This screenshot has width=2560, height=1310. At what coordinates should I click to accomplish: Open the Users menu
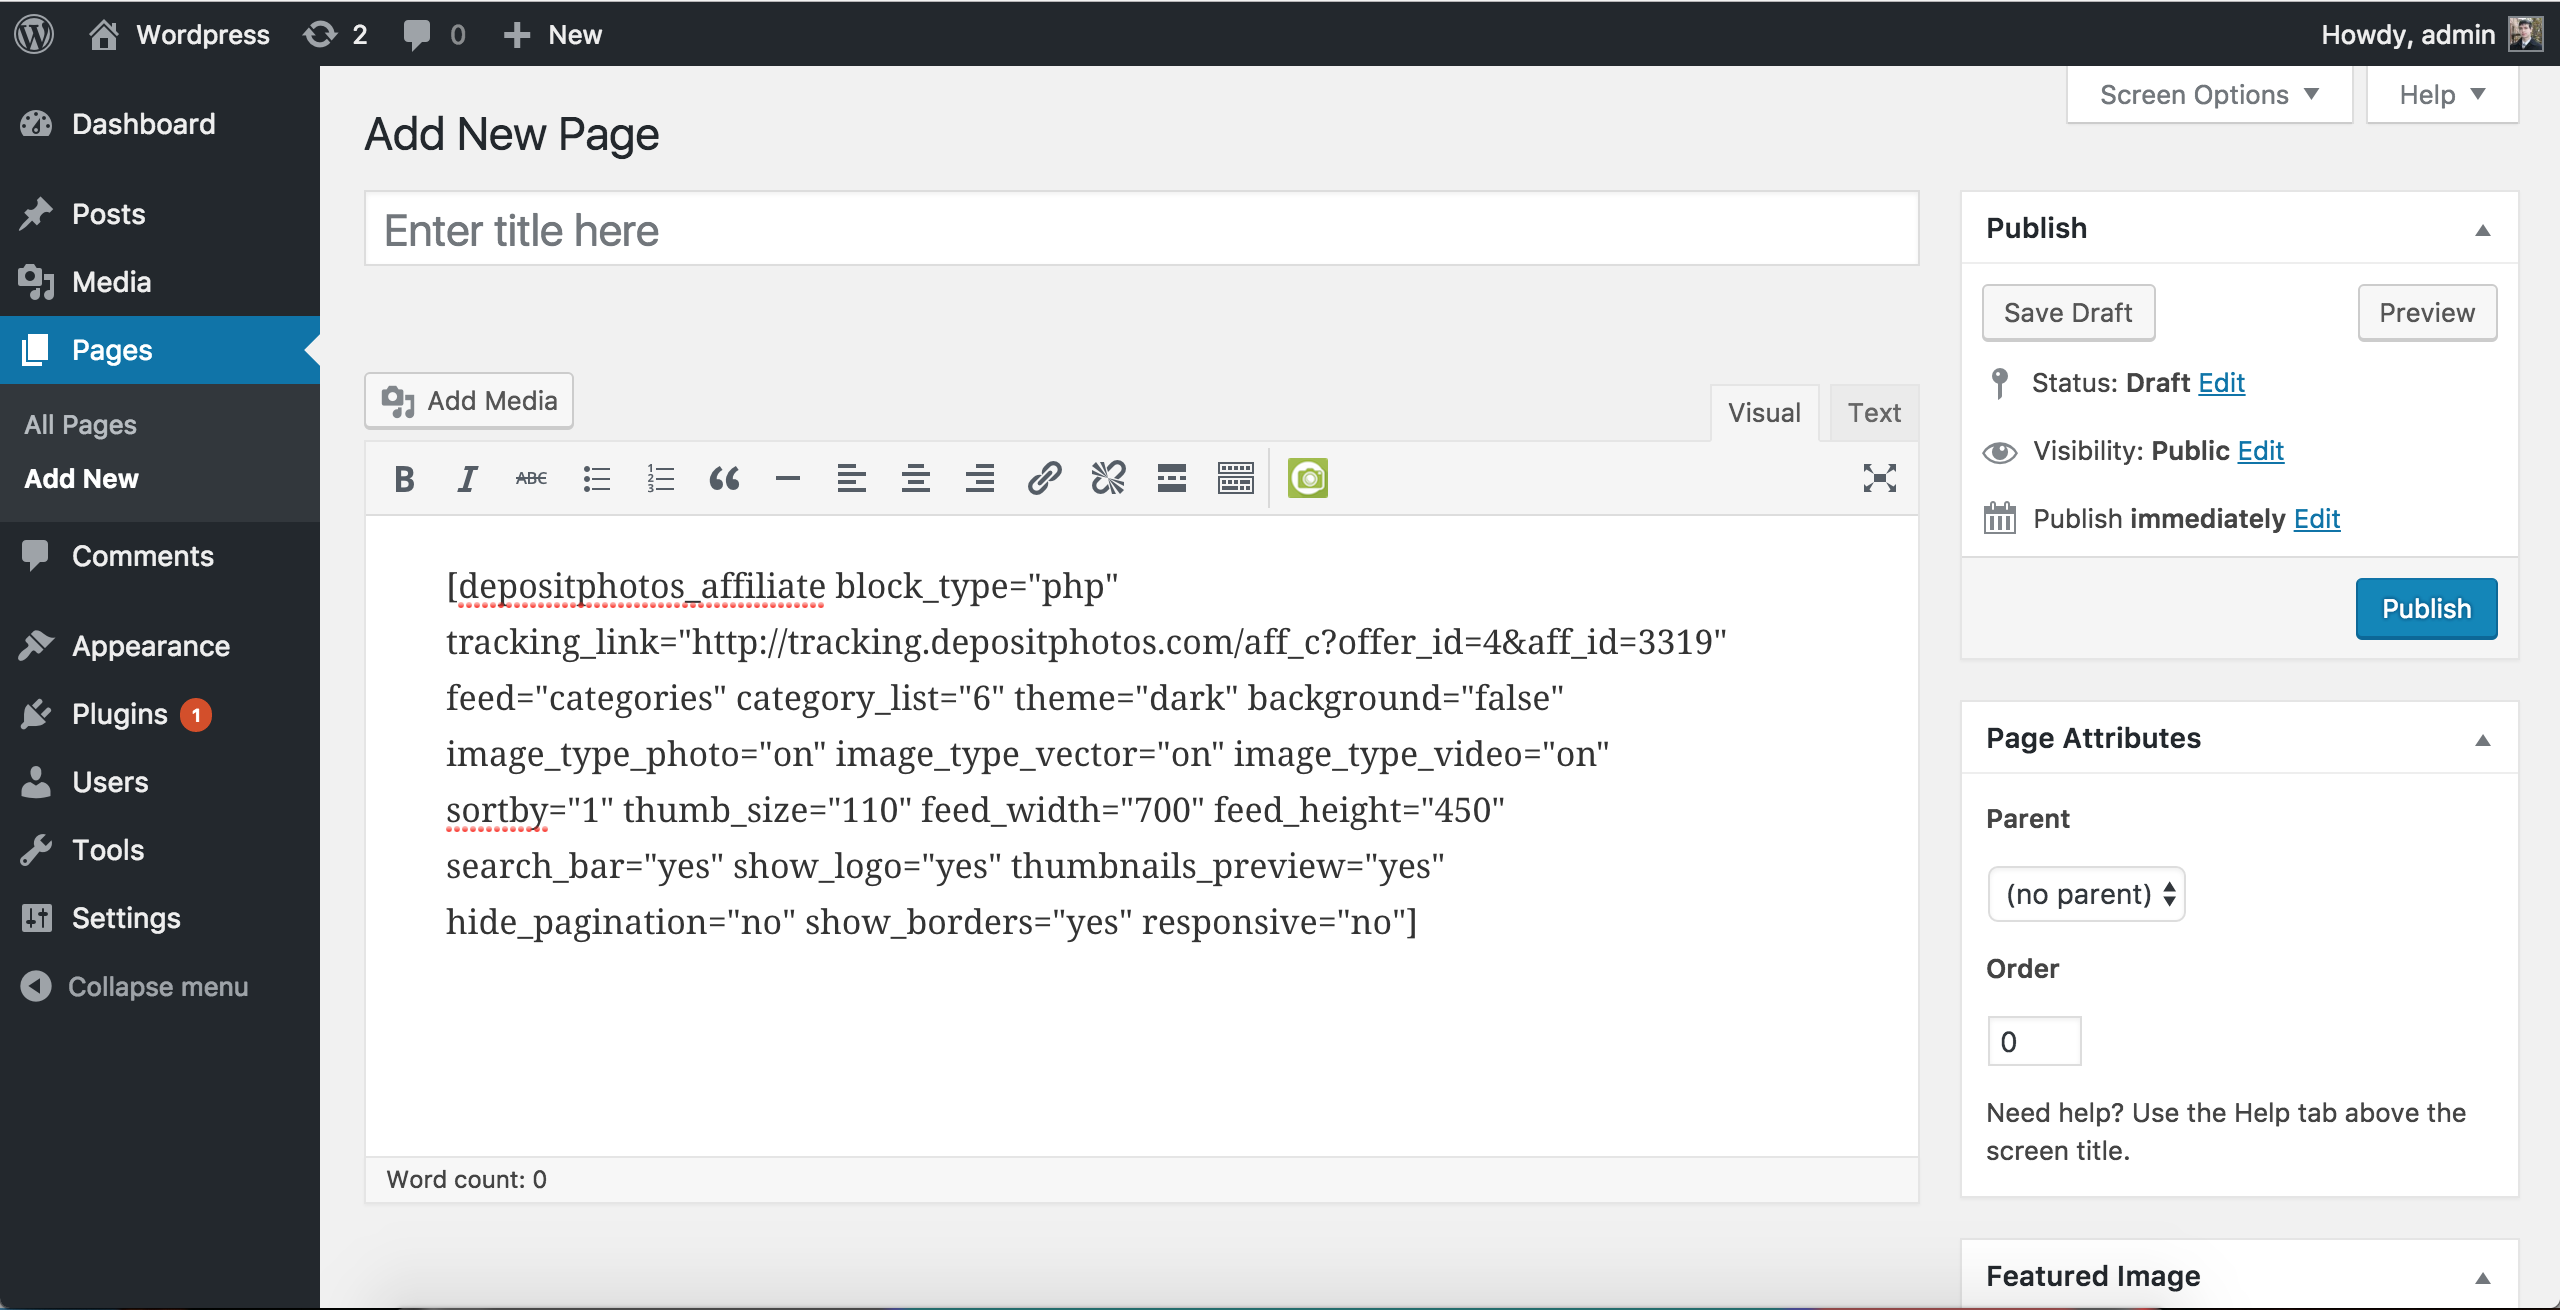[160, 782]
